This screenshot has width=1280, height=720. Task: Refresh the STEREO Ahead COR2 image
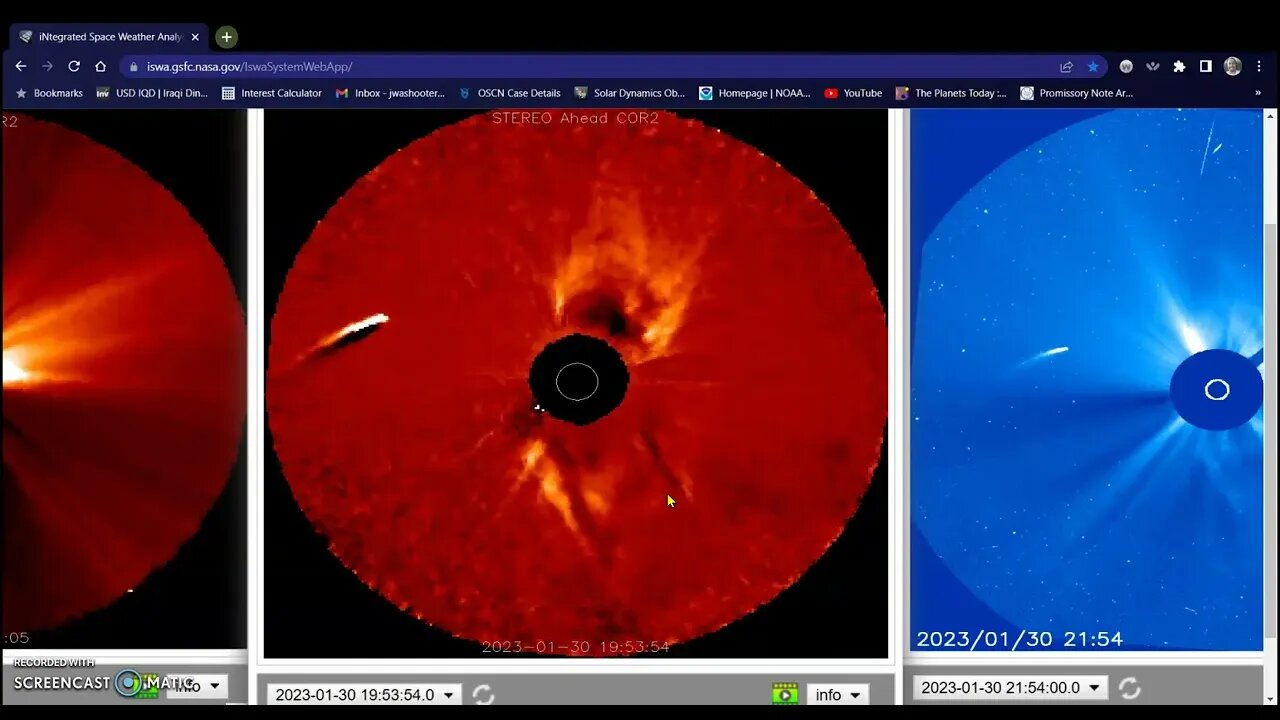pyautogui.click(x=484, y=694)
